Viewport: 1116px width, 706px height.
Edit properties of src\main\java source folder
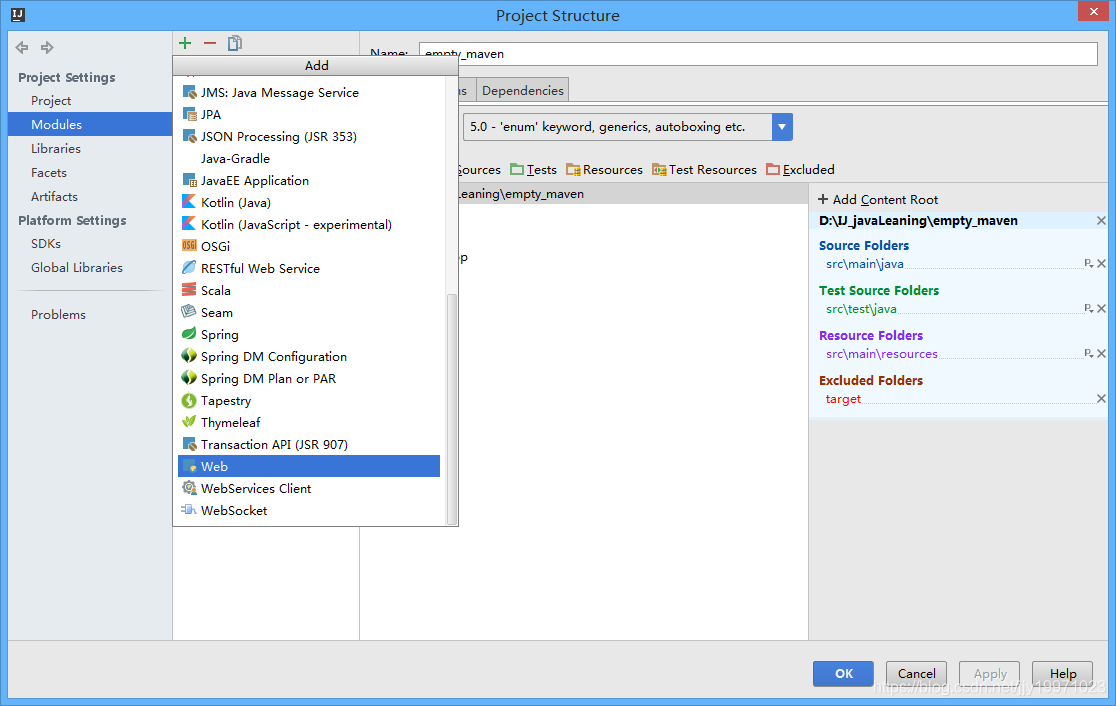(1088, 263)
